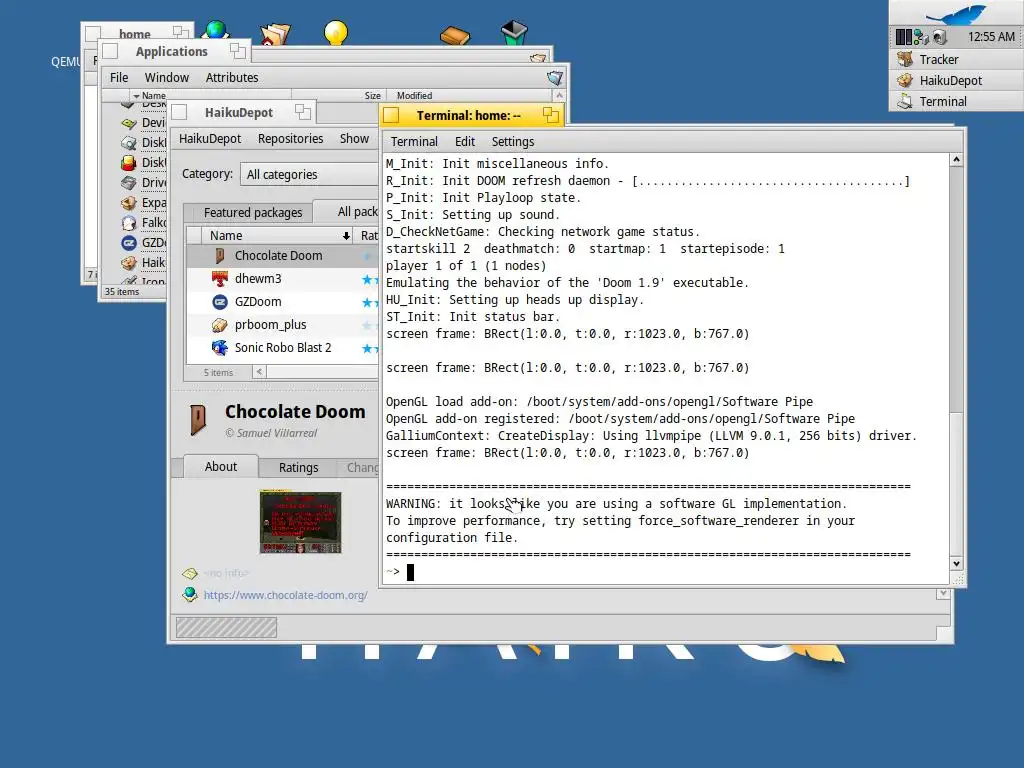The height and width of the screenshot is (768, 1024).
Task: Click the Size column header in Applications
Action: [372, 95]
